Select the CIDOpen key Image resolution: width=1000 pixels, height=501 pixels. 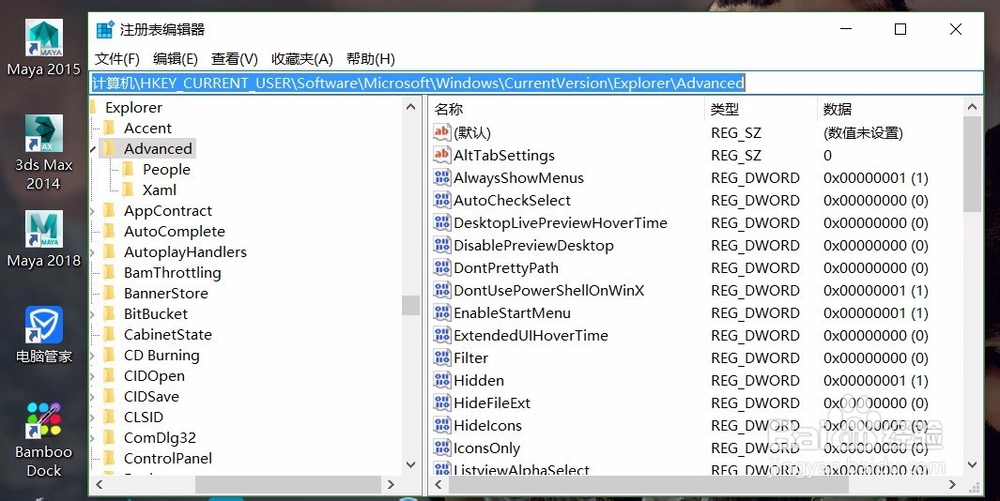coord(154,376)
